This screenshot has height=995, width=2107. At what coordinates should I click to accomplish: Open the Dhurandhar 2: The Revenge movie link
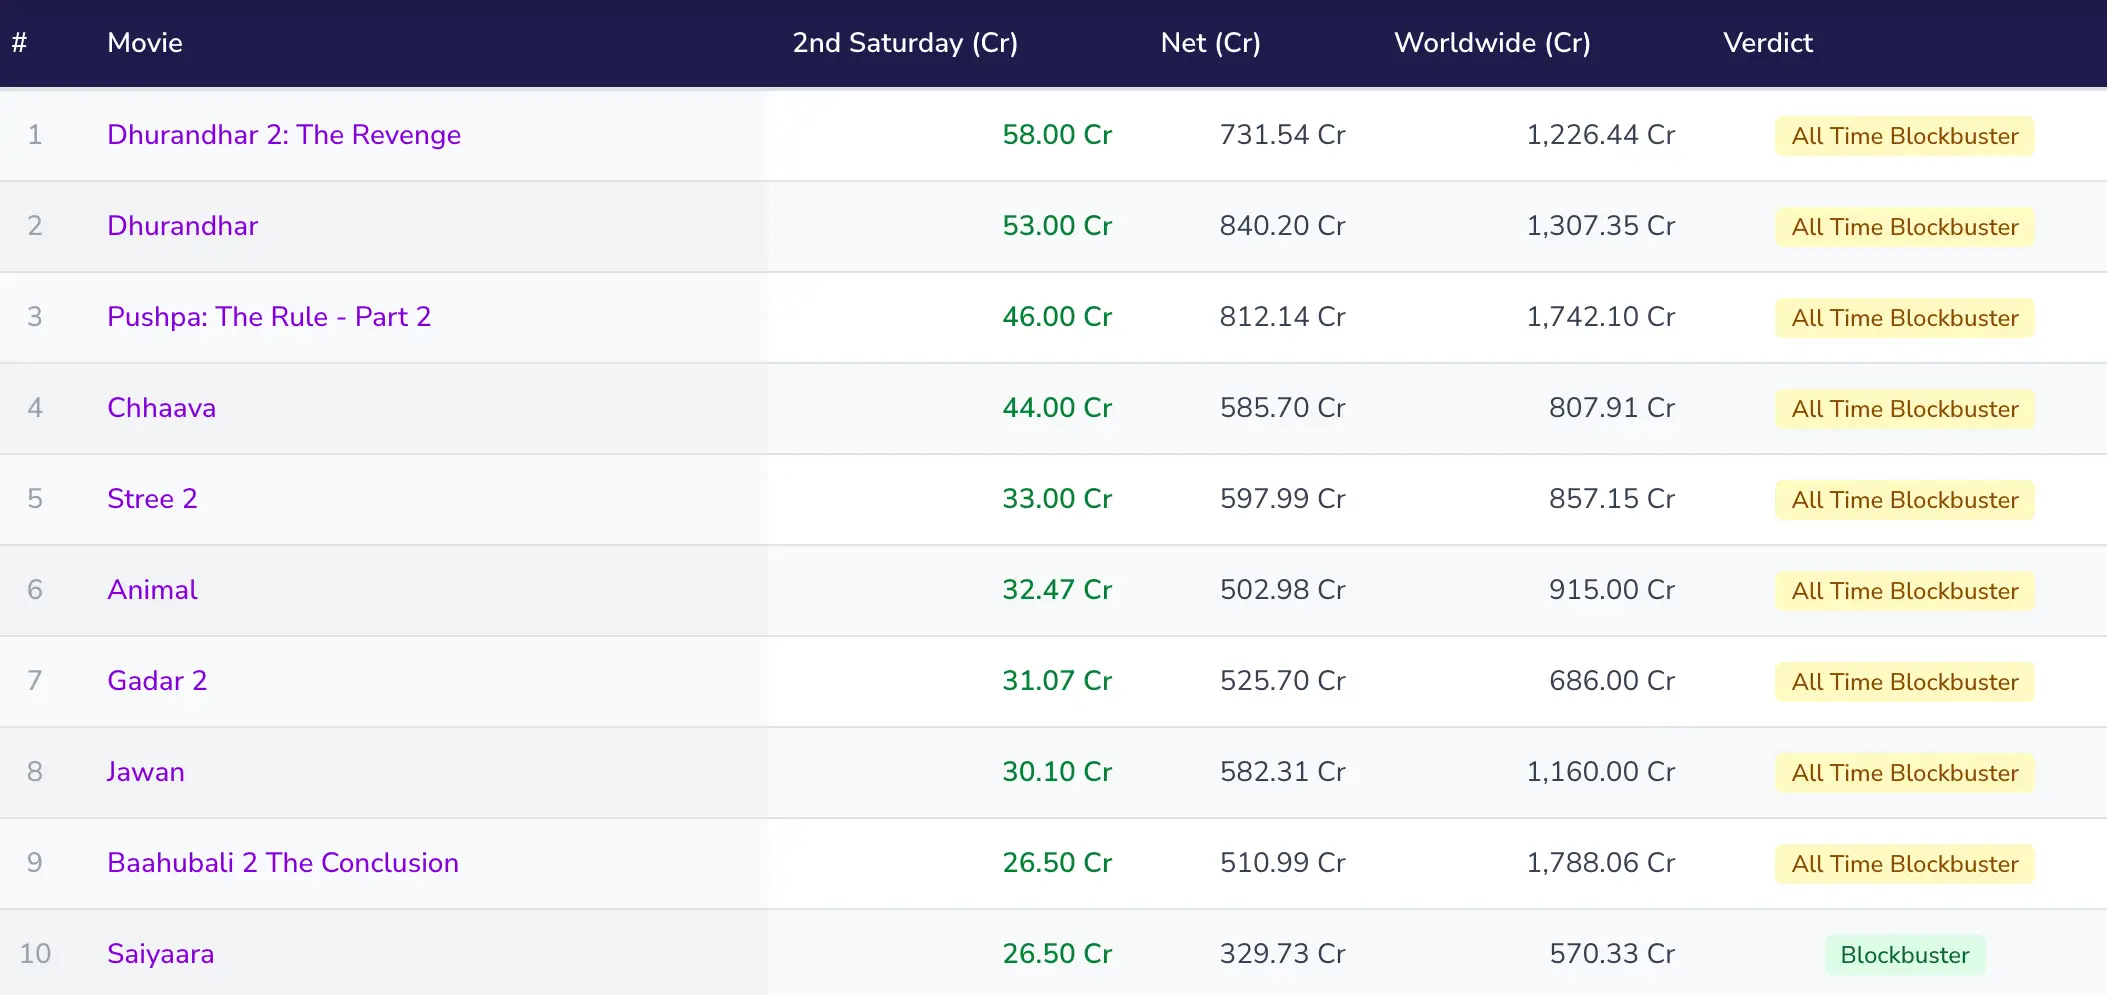283,135
